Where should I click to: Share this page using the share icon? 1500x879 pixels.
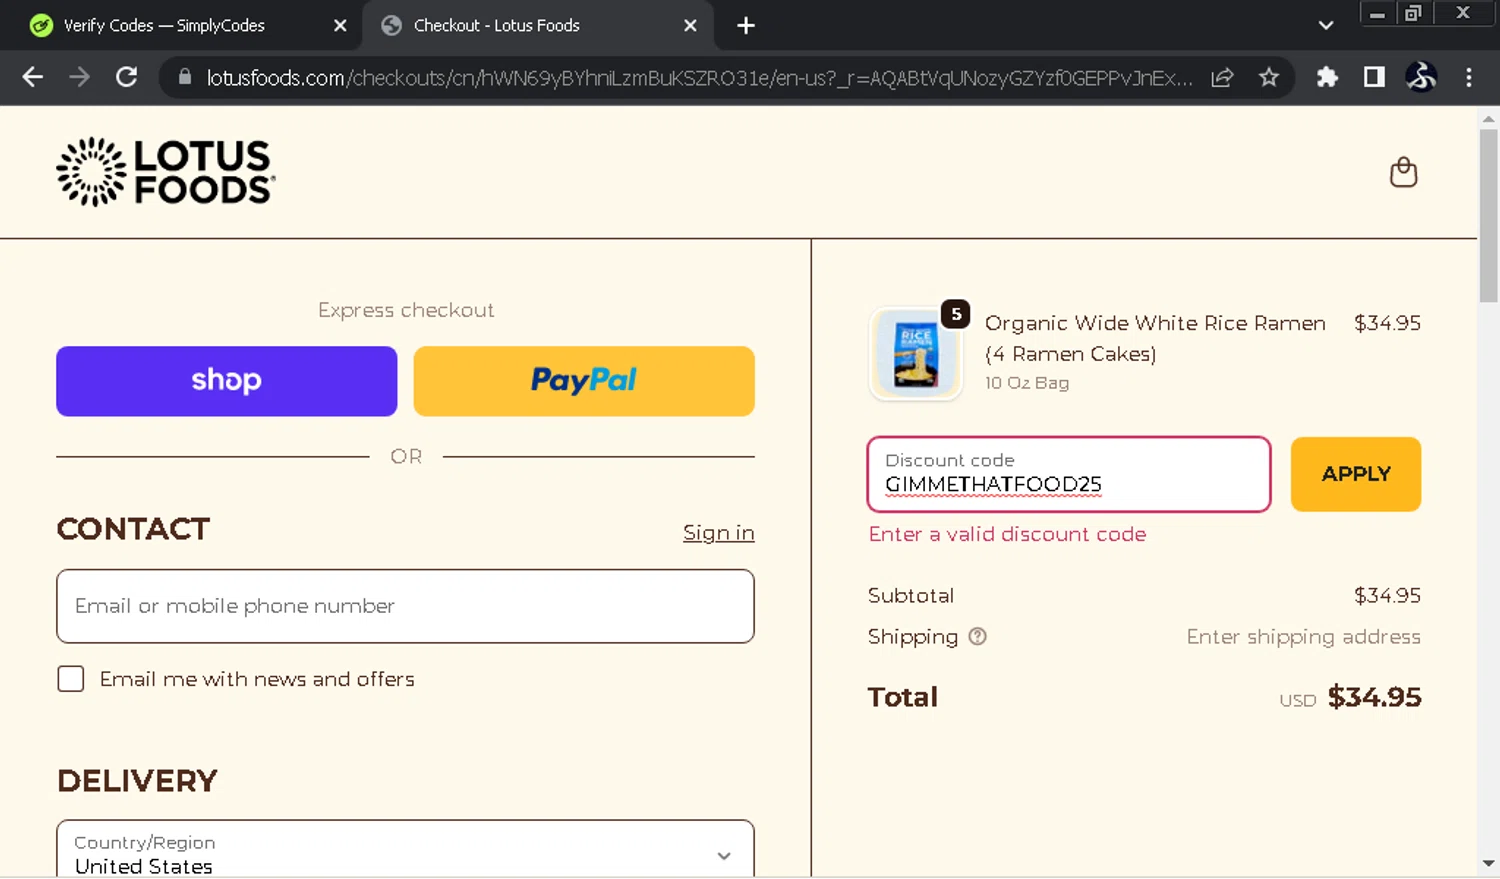[x=1222, y=77]
